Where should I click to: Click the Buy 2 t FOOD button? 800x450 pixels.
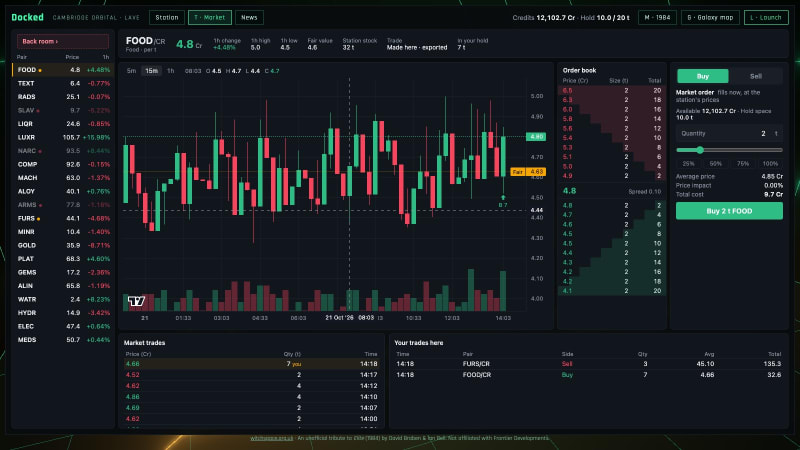point(729,211)
